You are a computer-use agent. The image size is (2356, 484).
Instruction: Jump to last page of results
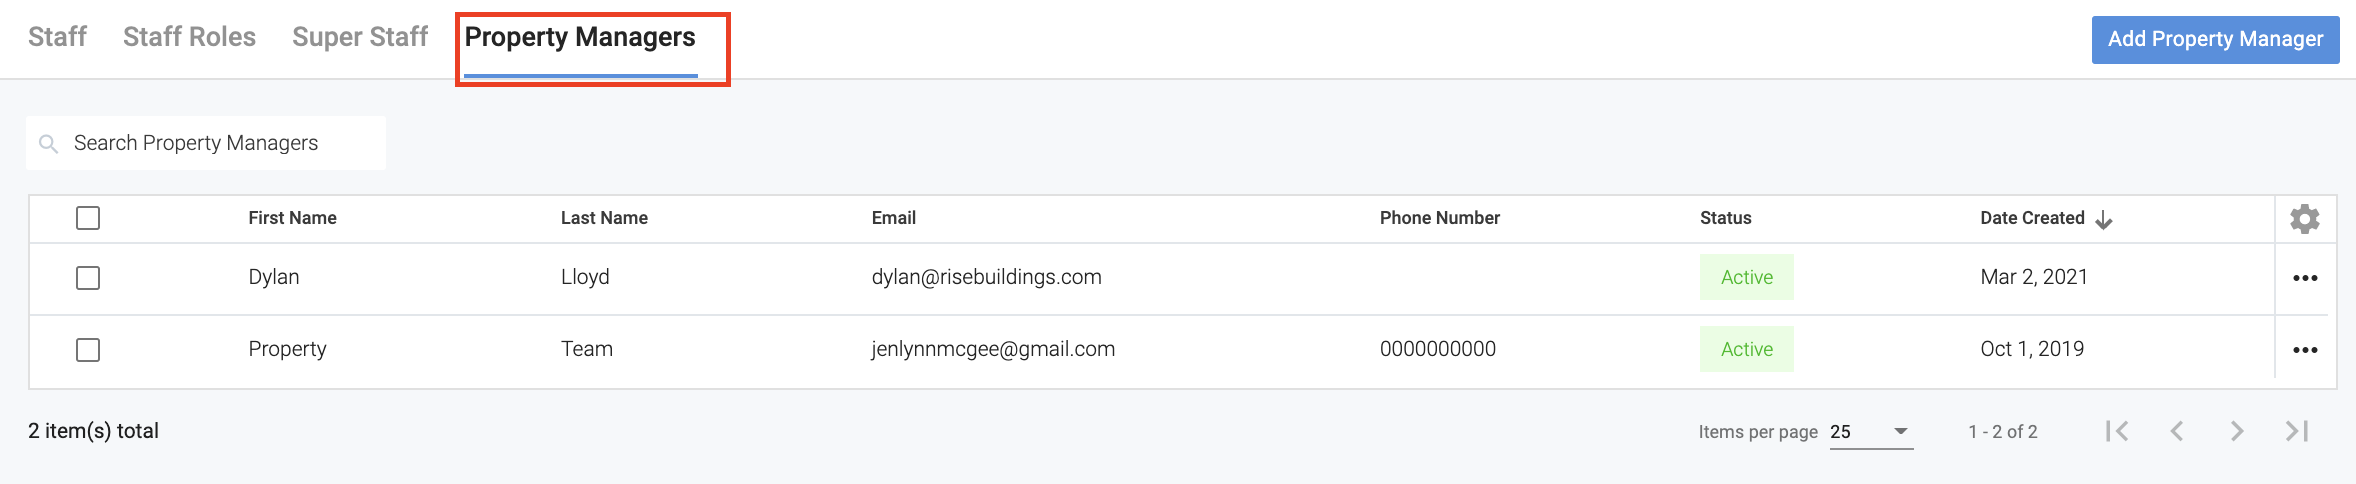pyautogui.click(x=2297, y=431)
